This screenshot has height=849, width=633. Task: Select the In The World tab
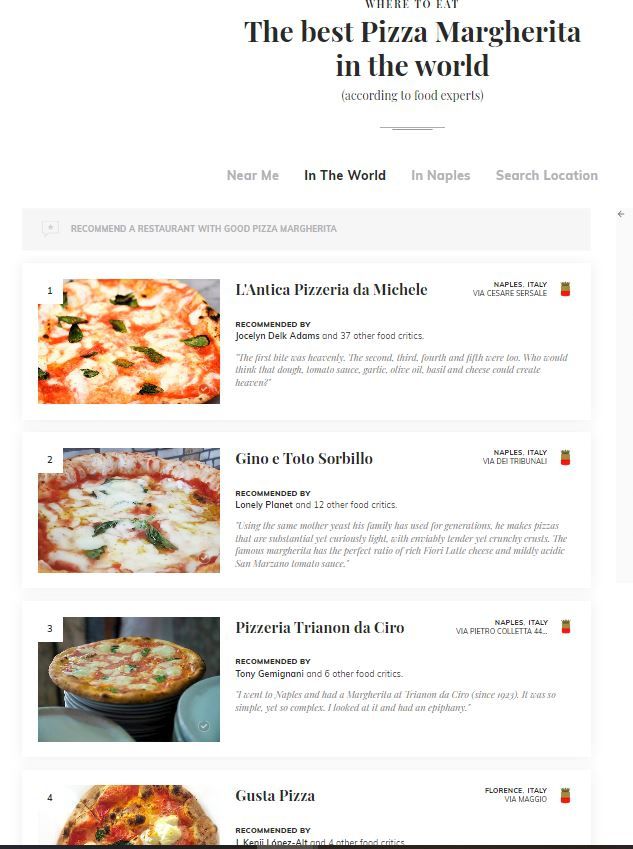(345, 175)
